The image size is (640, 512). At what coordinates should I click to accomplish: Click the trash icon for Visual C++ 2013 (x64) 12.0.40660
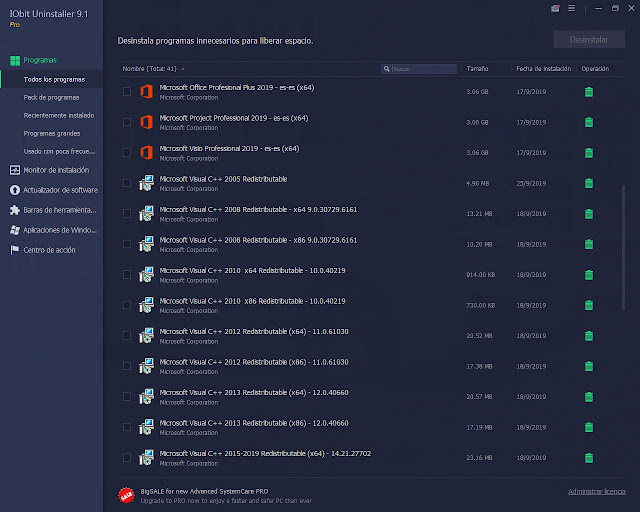(x=589, y=396)
